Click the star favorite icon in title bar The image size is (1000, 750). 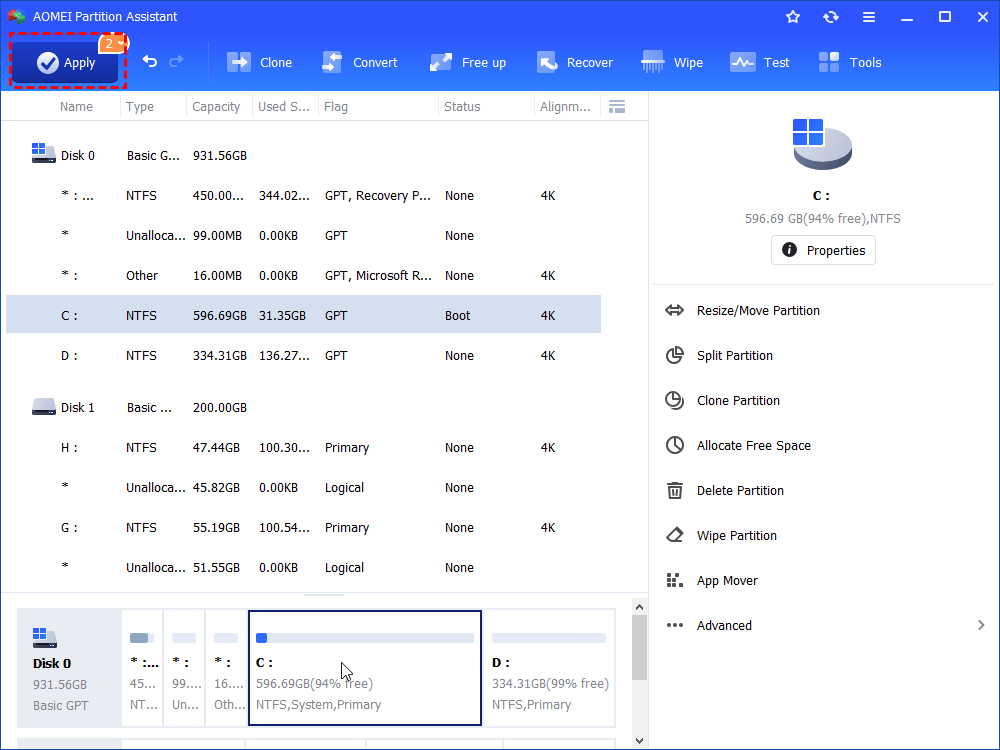[793, 17]
